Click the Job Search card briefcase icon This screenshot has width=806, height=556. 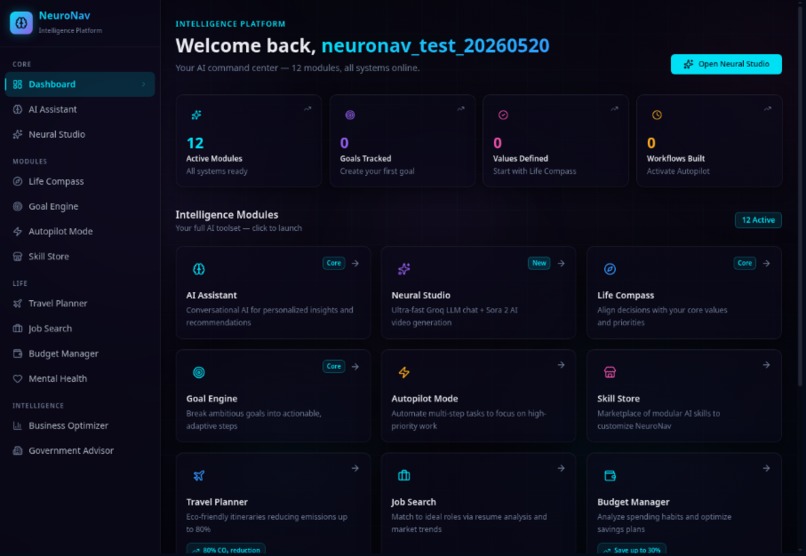point(404,476)
